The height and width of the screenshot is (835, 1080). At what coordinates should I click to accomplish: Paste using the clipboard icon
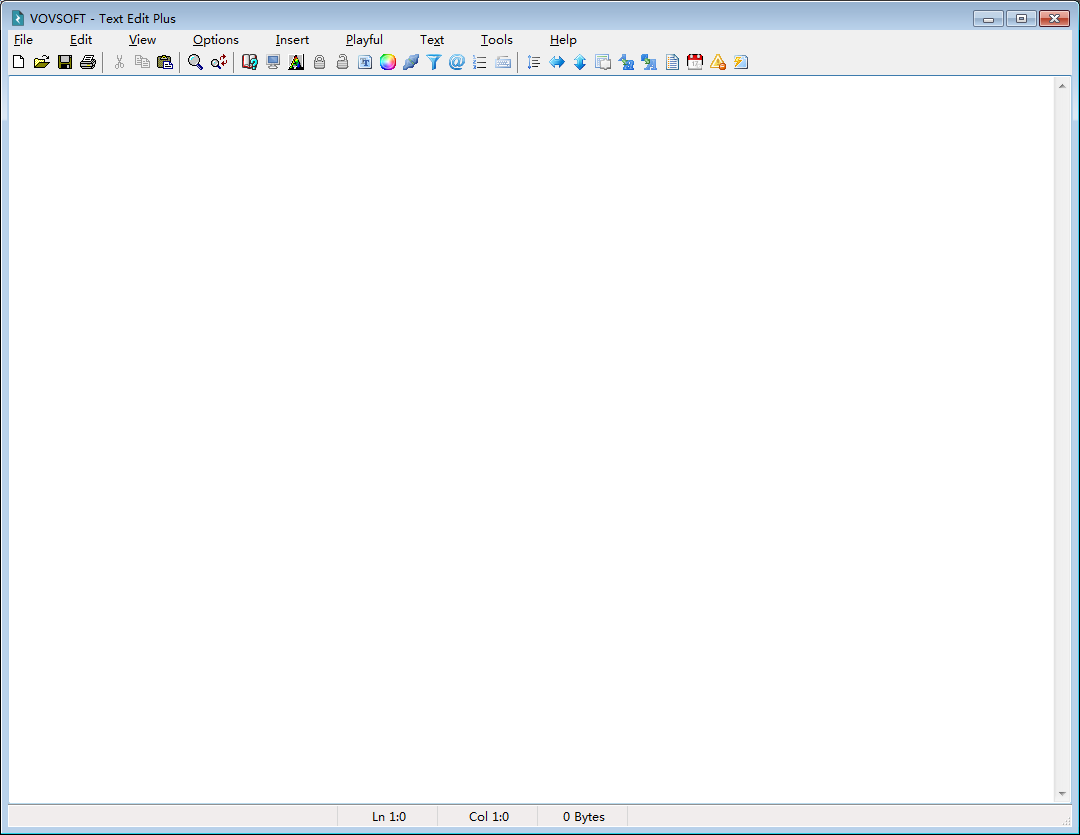coord(165,62)
